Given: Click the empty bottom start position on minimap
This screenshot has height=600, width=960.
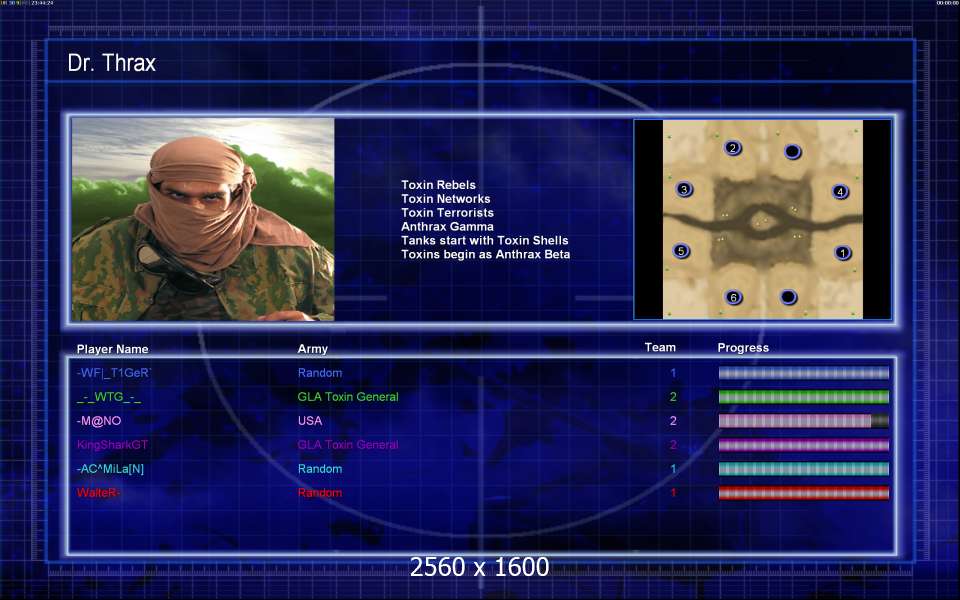Looking at the screenshot, I should pos(788,297).
